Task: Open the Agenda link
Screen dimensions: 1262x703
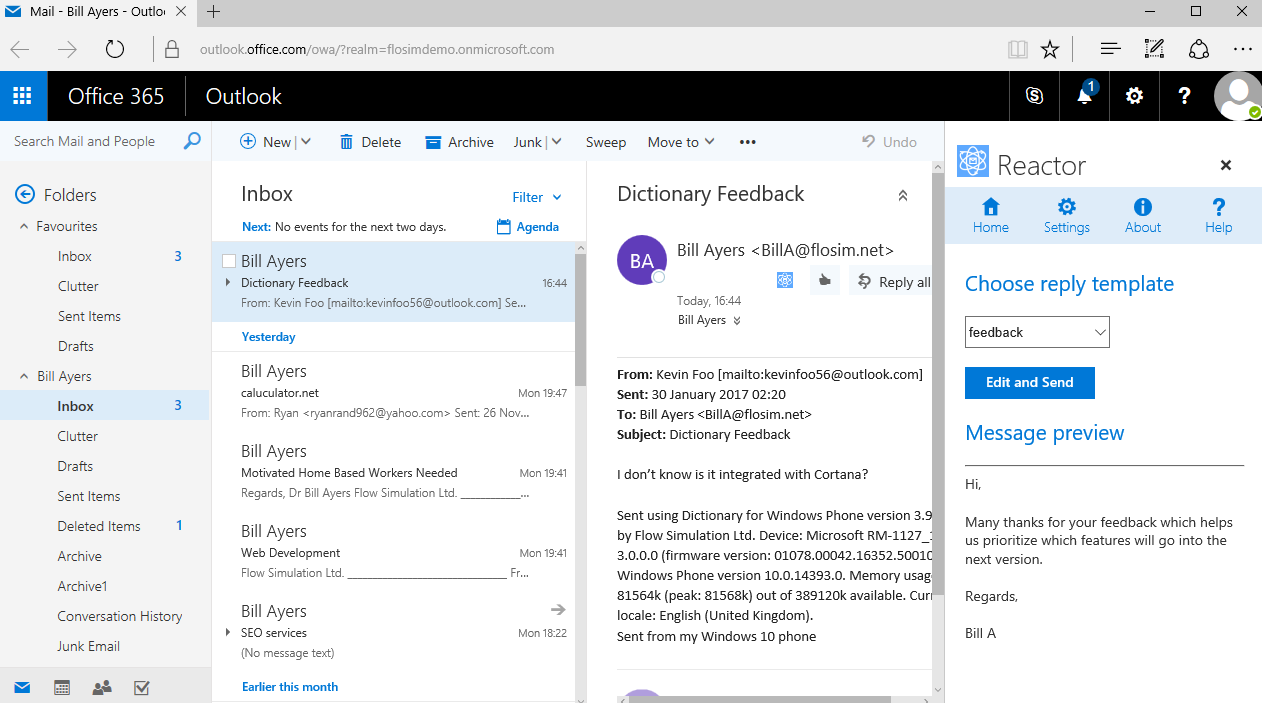Action: pos(528,227)
